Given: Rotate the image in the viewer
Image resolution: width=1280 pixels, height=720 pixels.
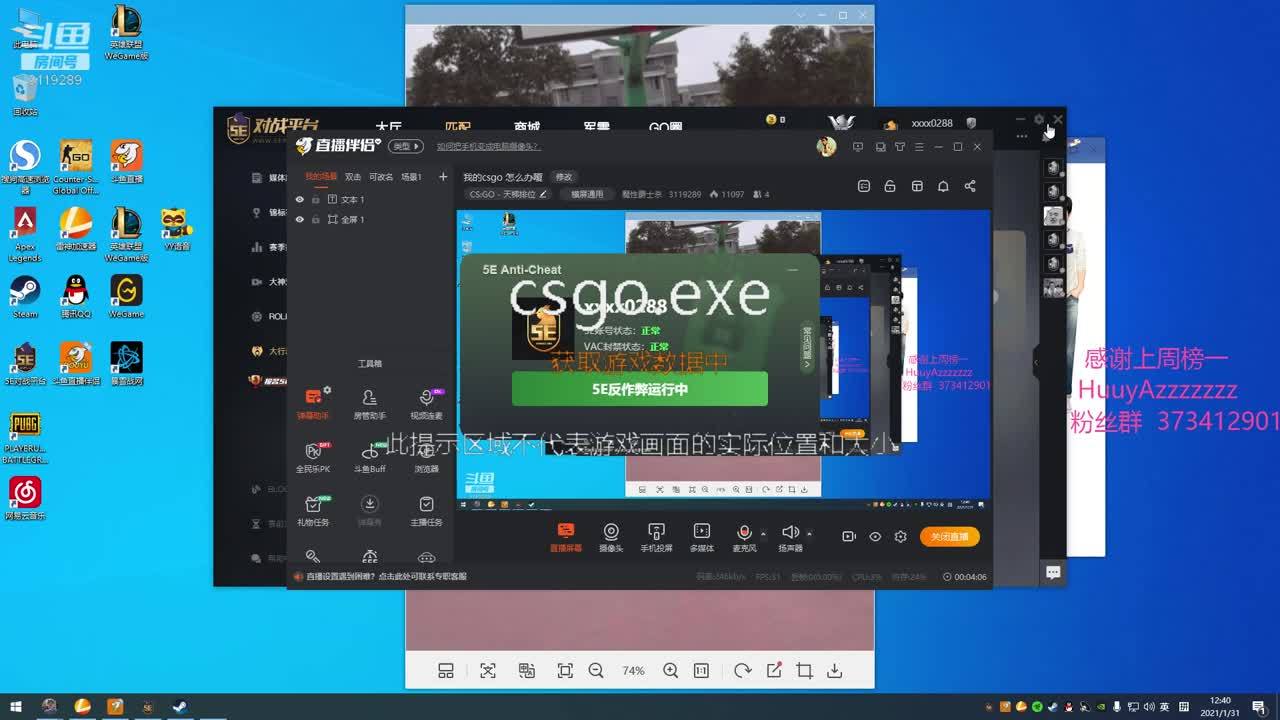Looking at the screenshot, I should coord(742,670).
